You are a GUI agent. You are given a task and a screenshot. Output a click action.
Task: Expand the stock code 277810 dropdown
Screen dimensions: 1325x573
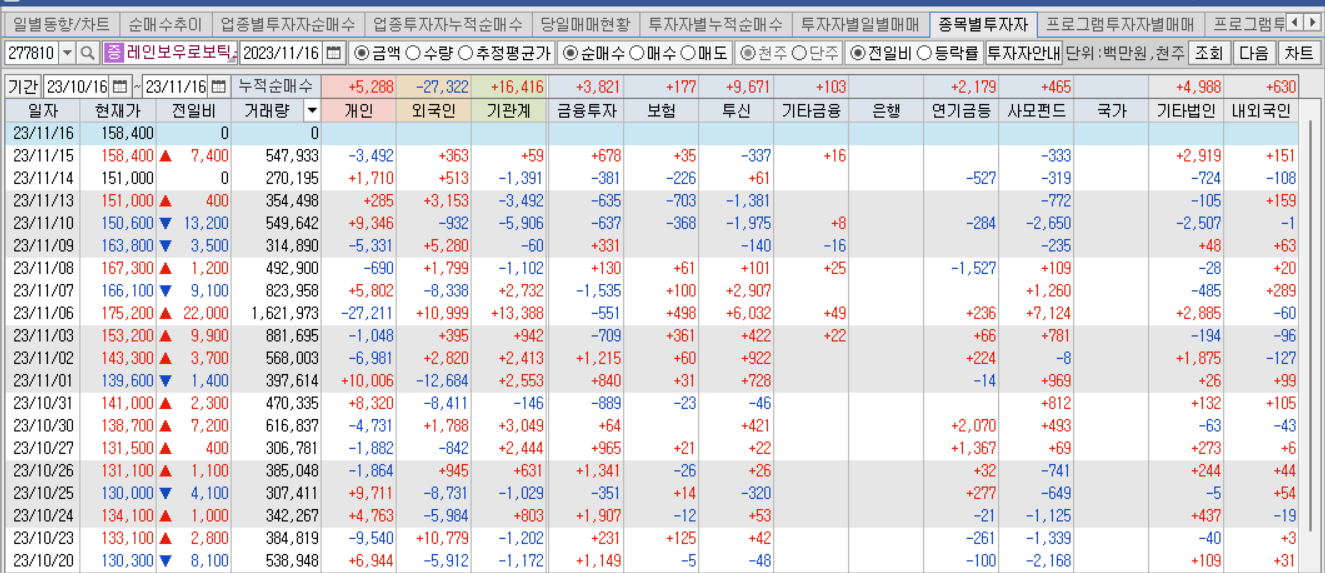tap(67, 53)
